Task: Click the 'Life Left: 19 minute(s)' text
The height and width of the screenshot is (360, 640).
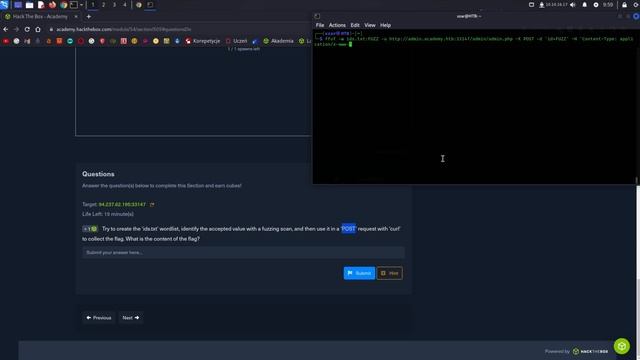Action: [x=108, y=214]
